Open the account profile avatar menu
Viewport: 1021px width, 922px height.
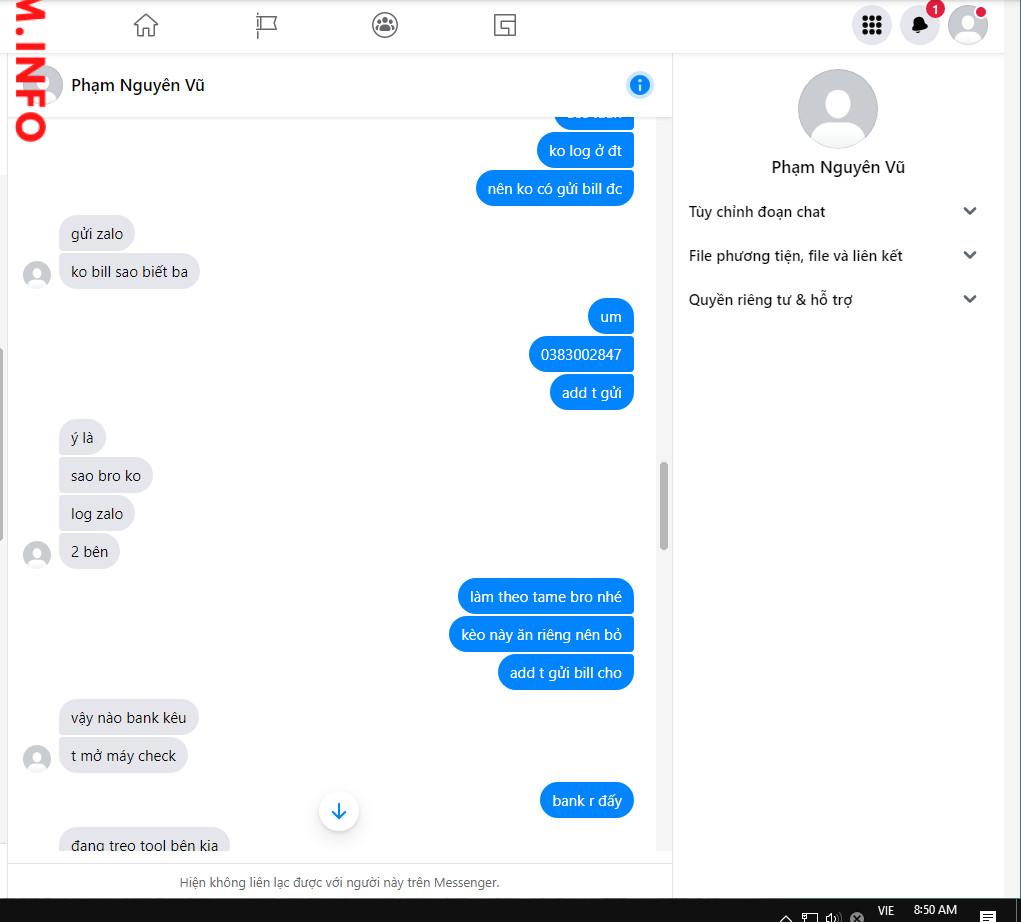point(967,25)
